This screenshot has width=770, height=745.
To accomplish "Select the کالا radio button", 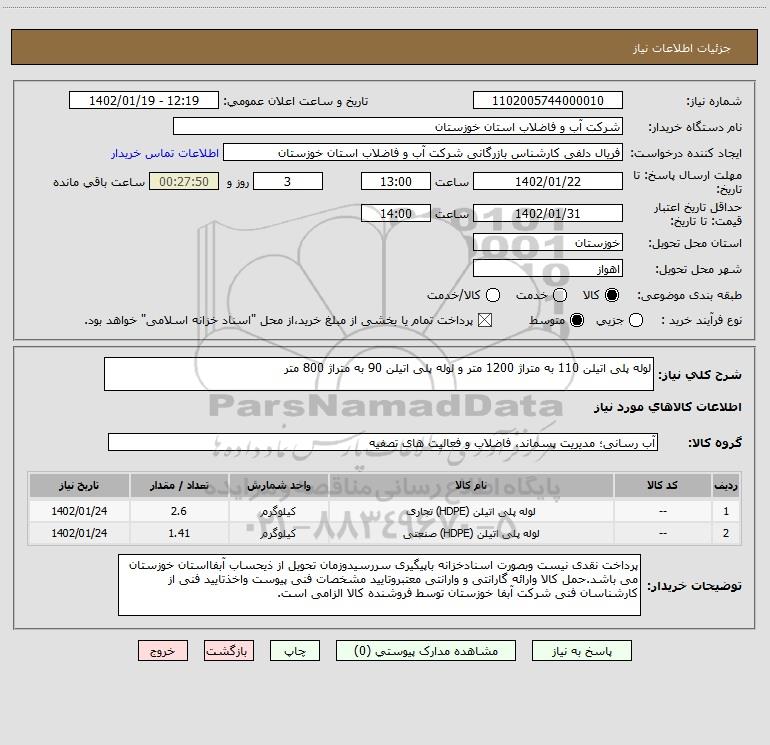I will [x=612, y=295].
